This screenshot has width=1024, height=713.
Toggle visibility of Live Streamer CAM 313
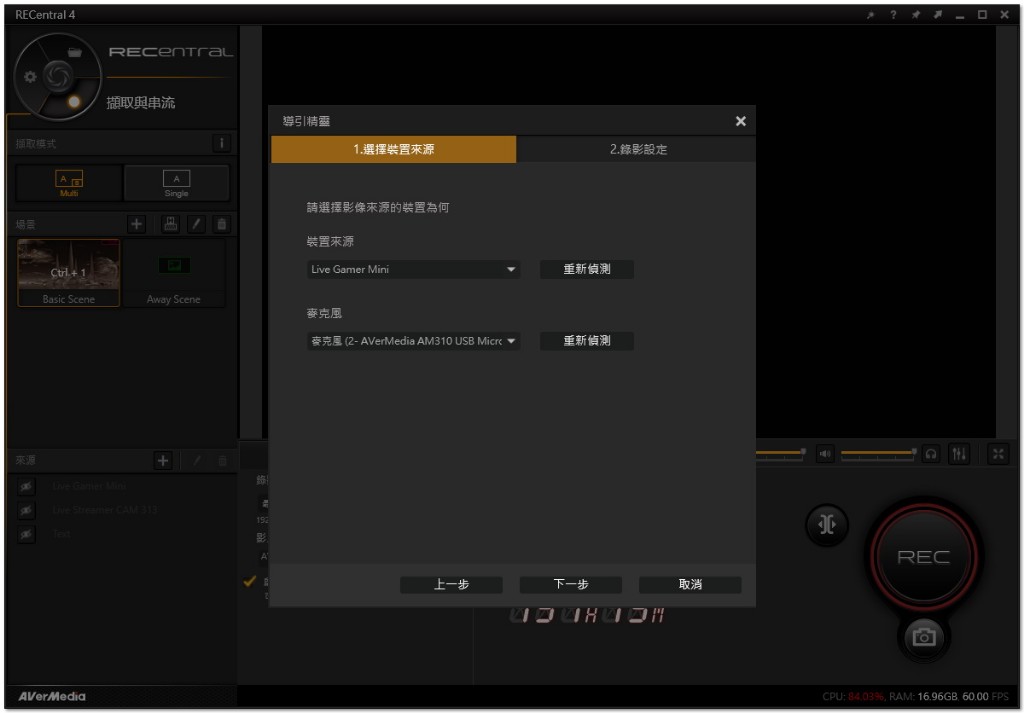pos(26,510)
